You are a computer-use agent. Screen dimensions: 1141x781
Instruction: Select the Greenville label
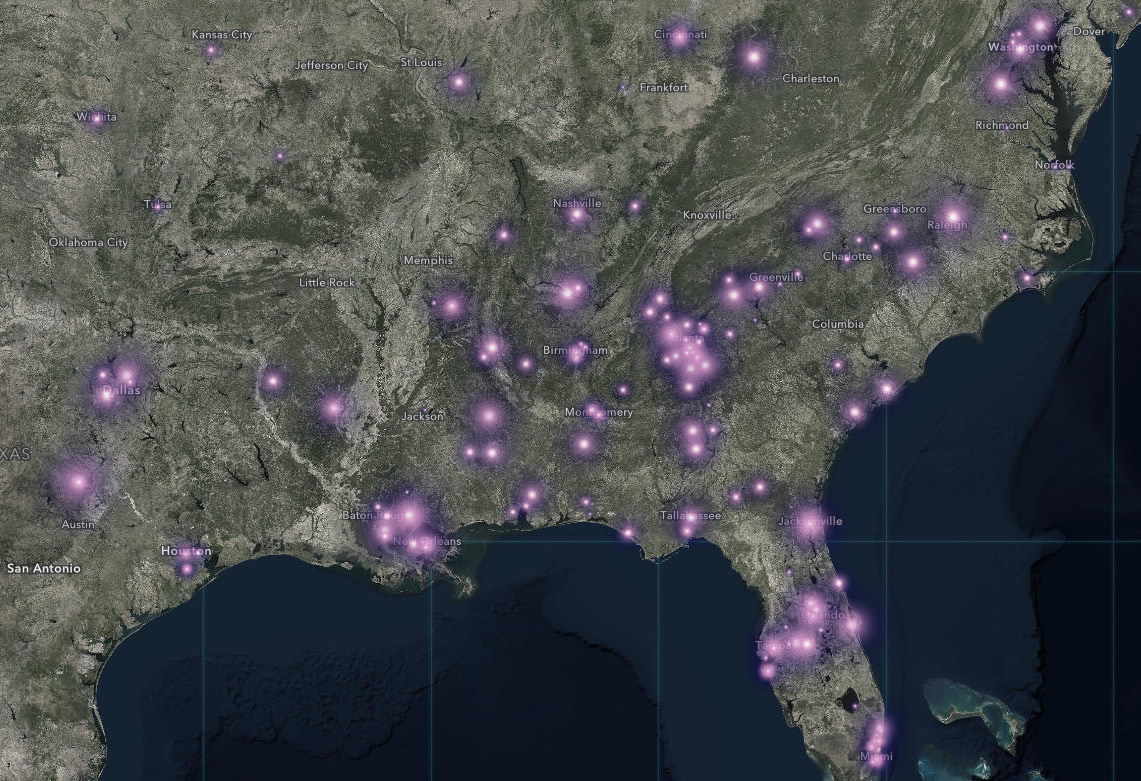click(776, 277)
